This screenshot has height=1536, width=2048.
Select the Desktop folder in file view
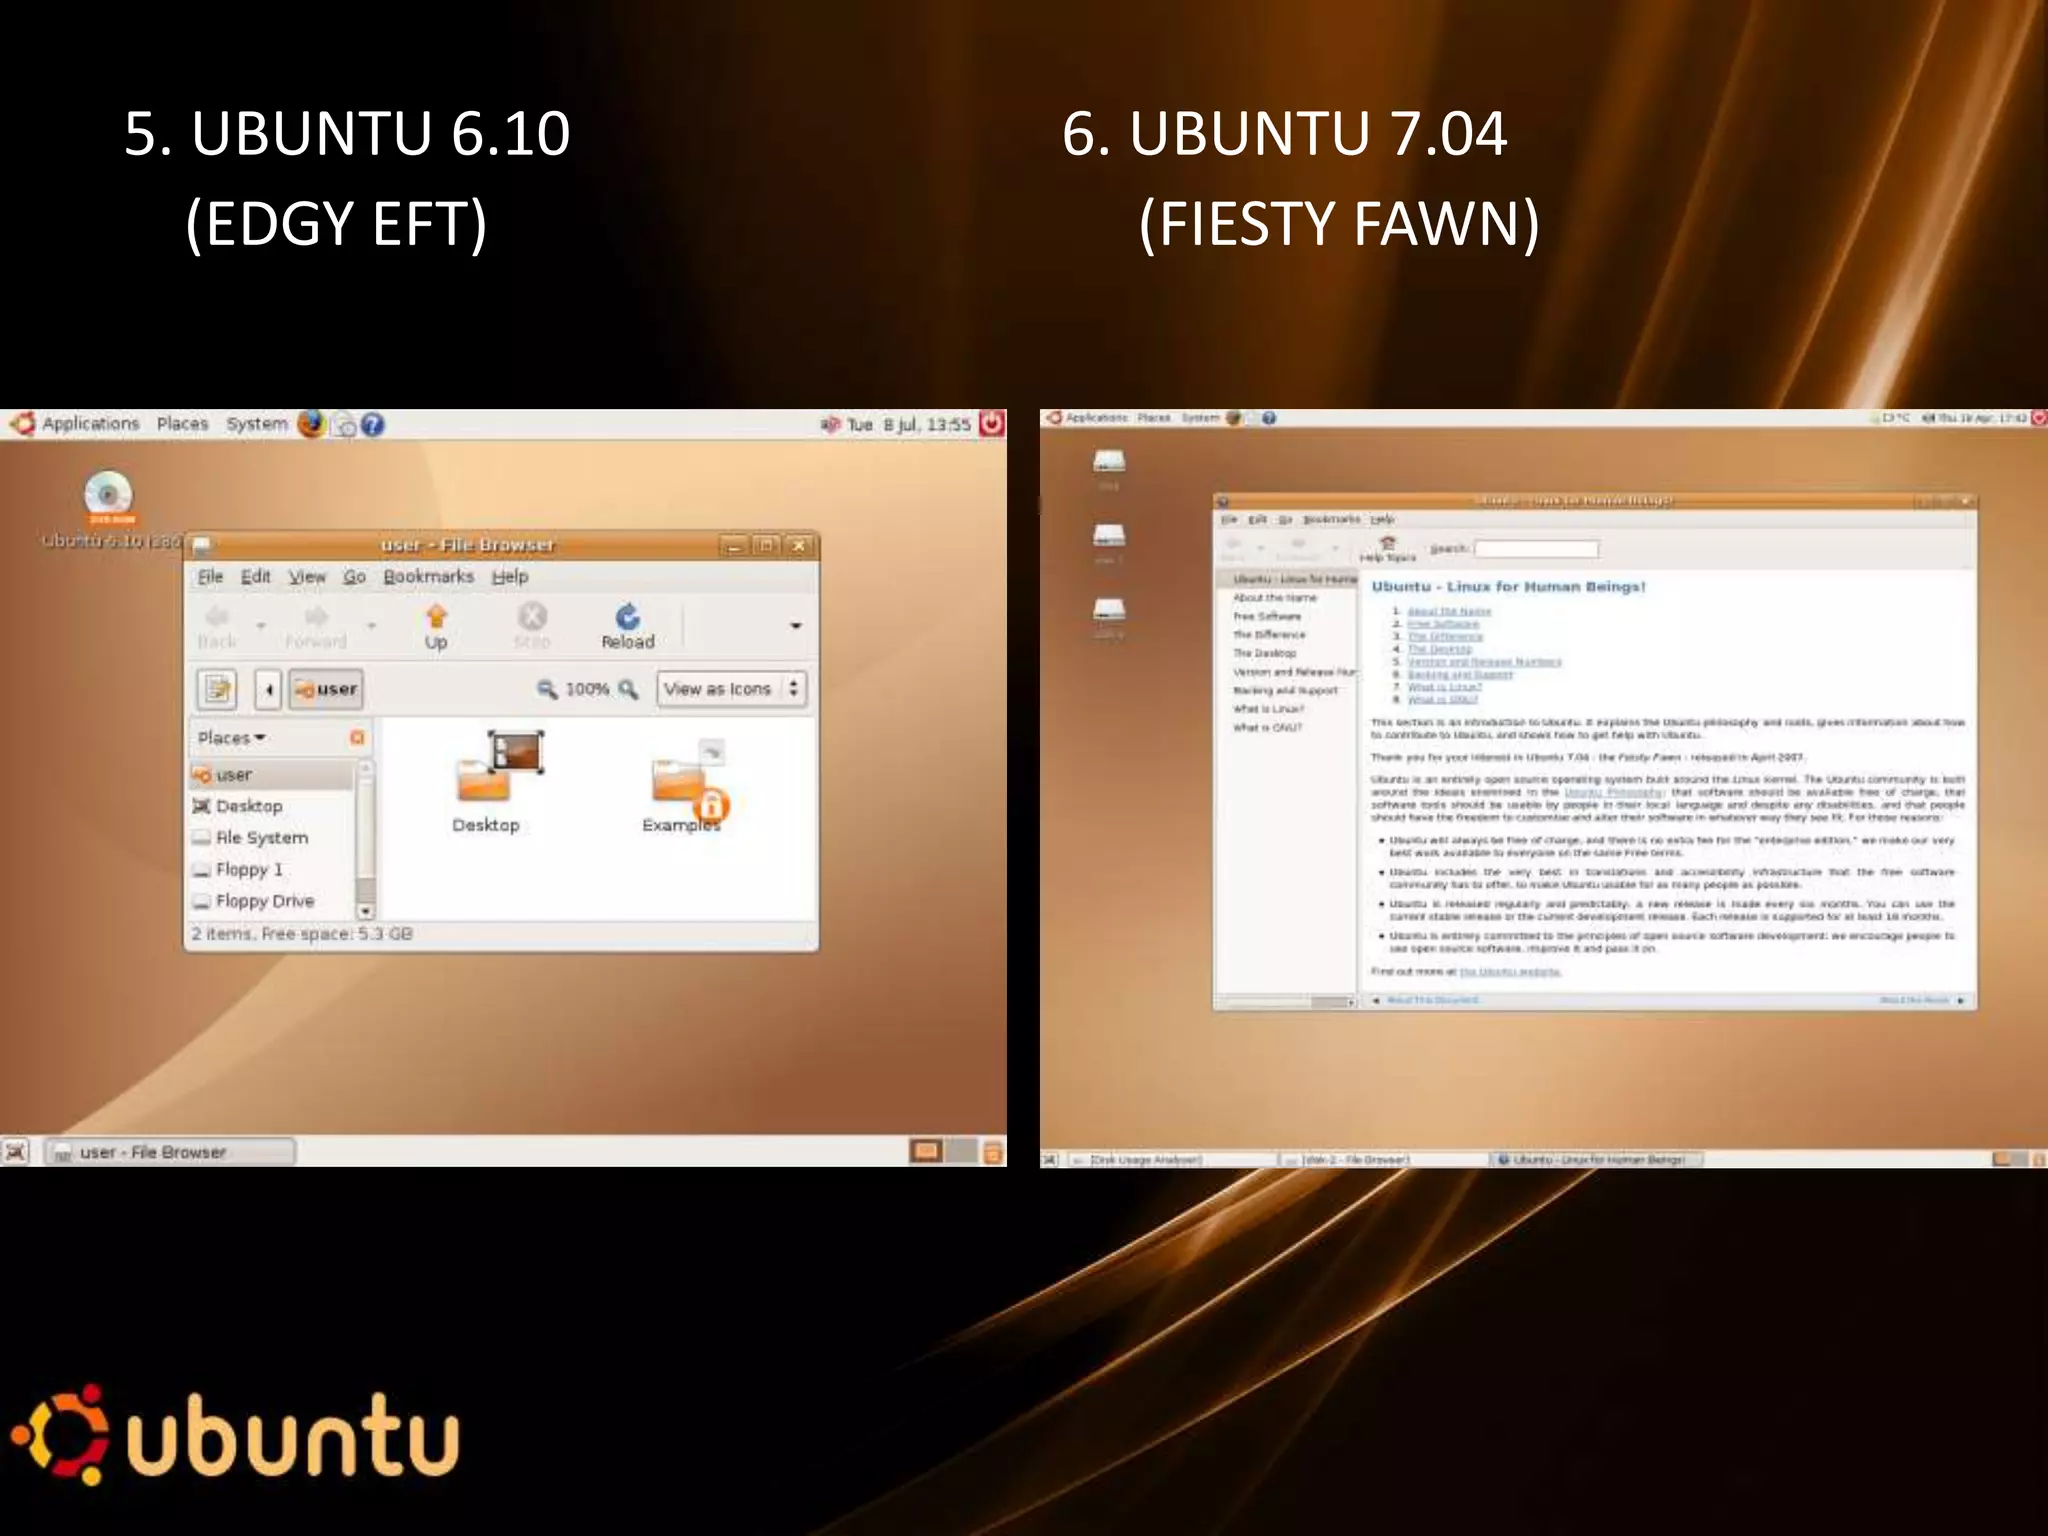pos(487,782)
